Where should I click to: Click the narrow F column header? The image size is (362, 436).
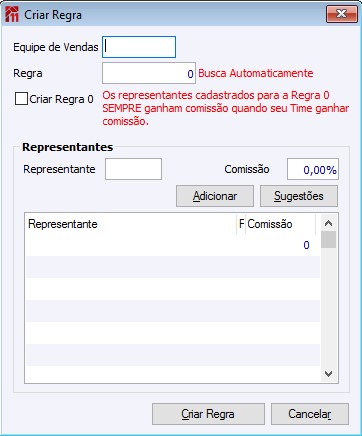pyautogui.click(x=241, y=224)
